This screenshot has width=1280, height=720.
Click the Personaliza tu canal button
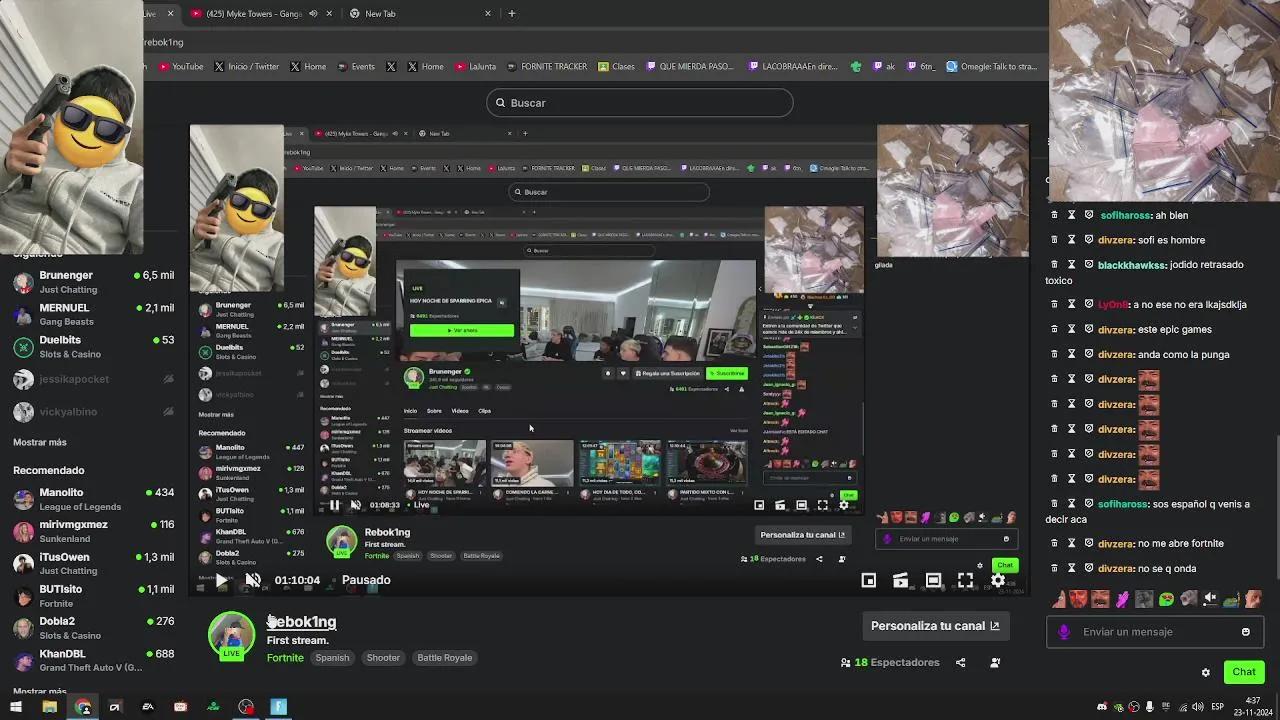[x=934, y=626]
